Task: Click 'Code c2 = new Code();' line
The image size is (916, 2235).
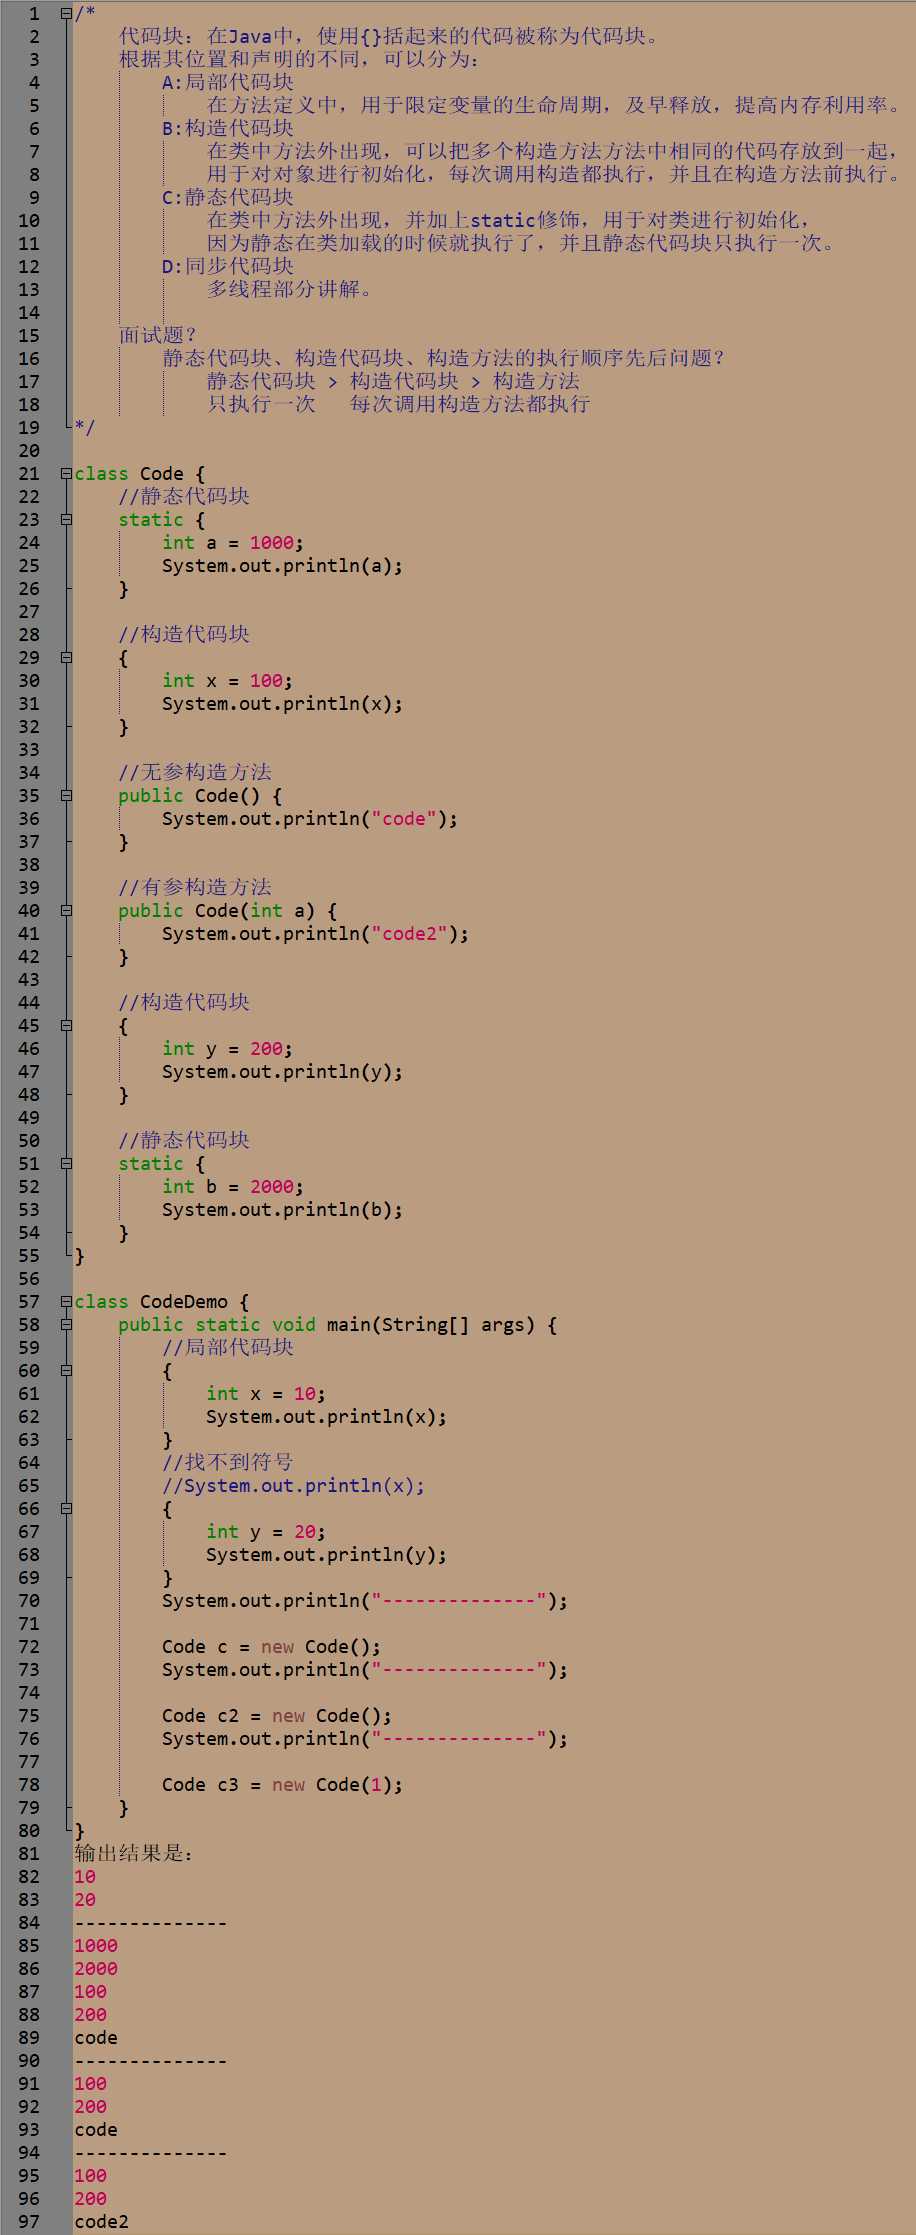Action: click(x=277, y=1716)
